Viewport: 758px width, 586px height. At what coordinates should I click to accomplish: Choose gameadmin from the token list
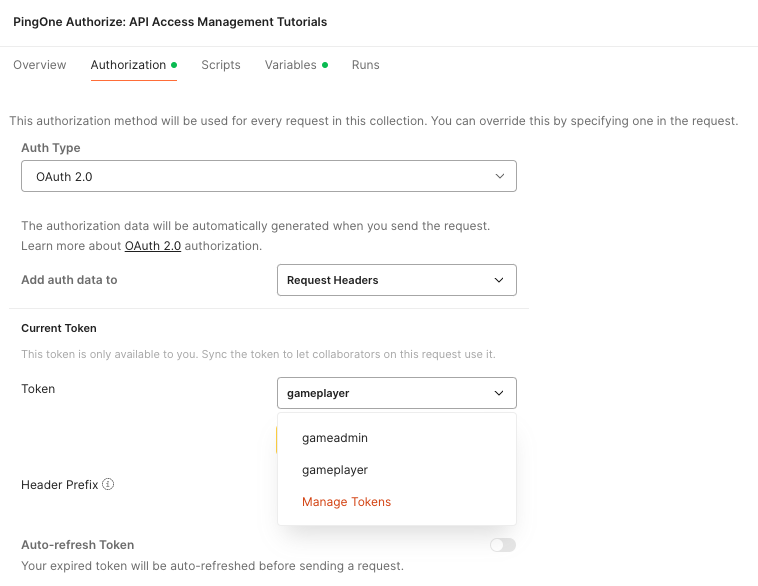(335, 438)
